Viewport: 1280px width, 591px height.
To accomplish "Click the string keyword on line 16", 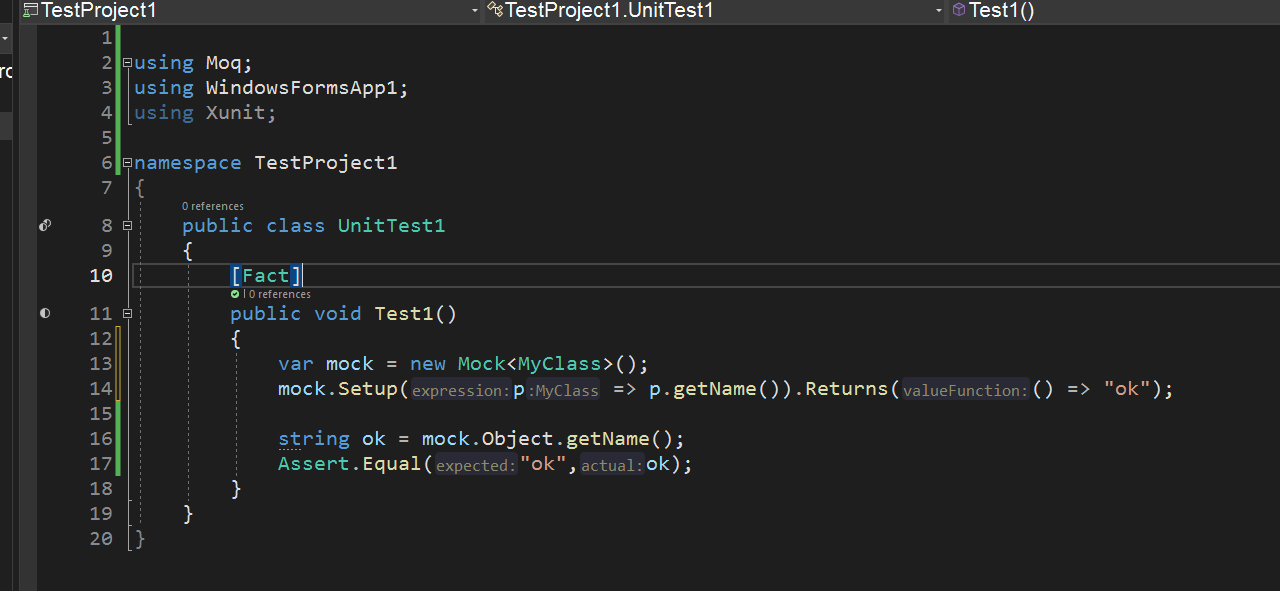I will point(314,439).
